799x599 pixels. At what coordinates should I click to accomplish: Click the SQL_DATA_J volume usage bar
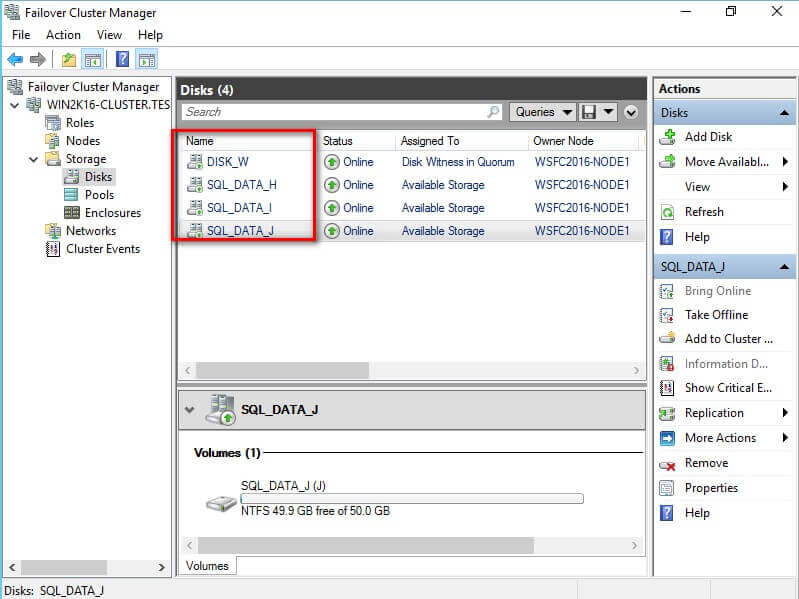pyautogui.click(x=411, y=497)
